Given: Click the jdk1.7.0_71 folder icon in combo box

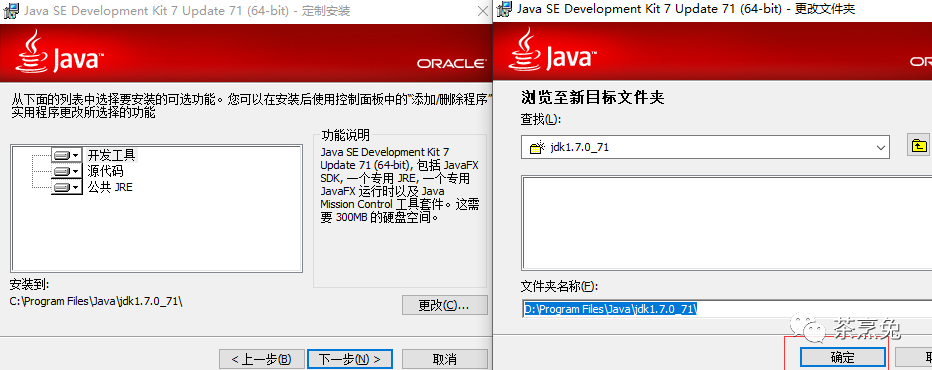Looking at the screenshot, I should click(x=537, y=147).
